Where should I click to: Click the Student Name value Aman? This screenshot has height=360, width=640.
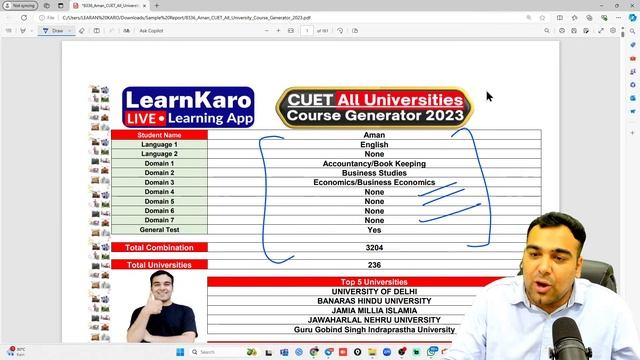point(374,135)
